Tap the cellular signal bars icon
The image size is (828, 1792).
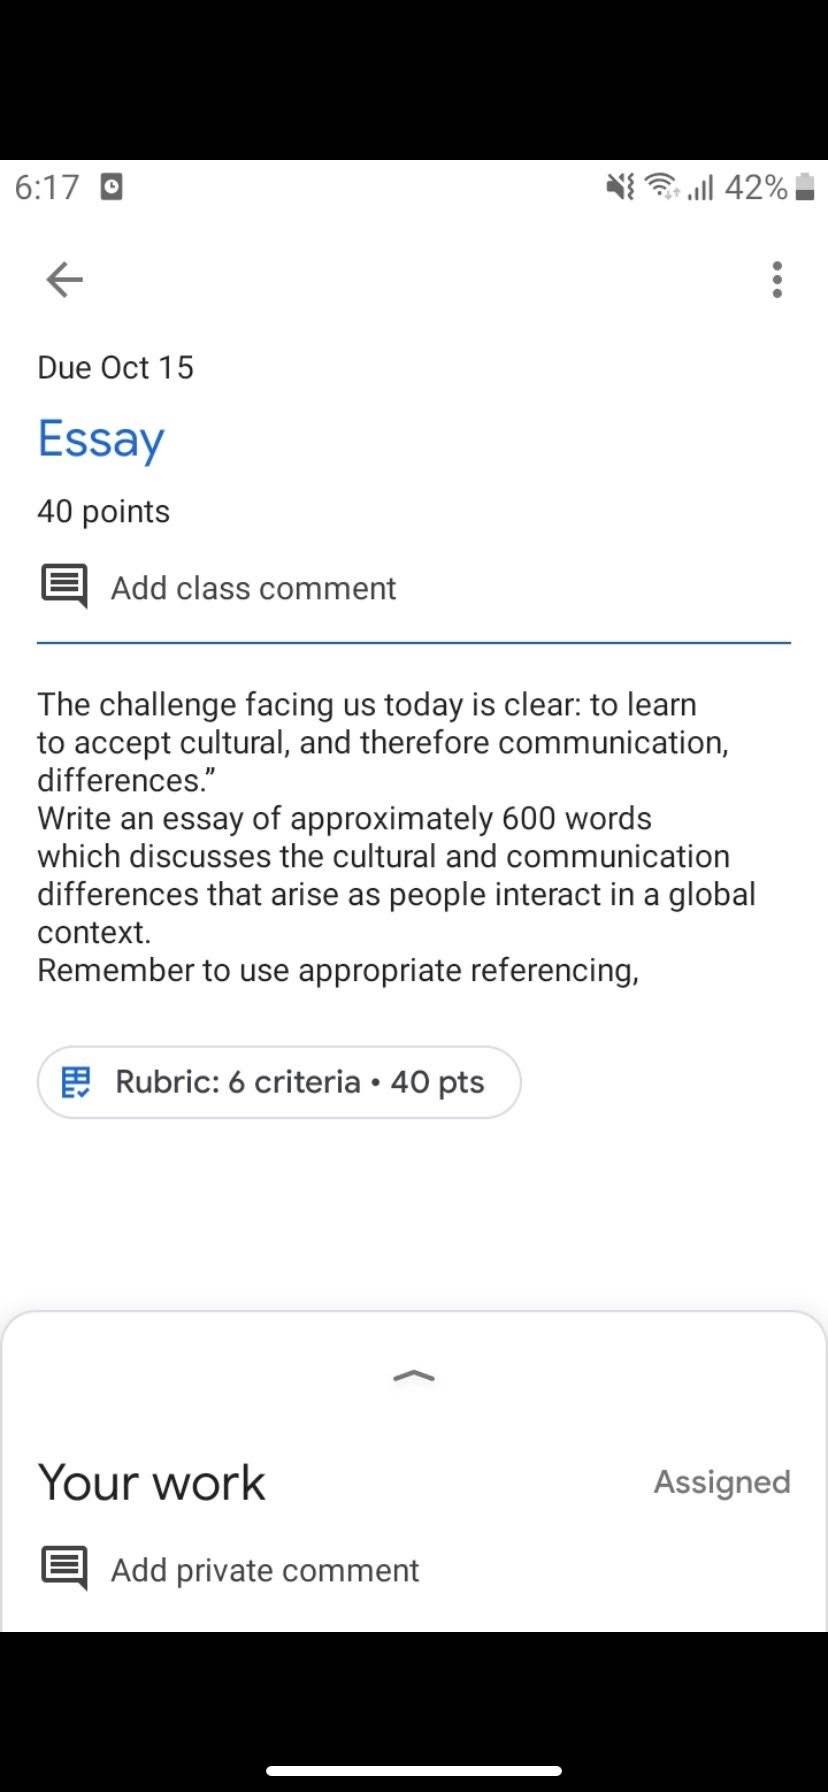[x=701, y=187]
